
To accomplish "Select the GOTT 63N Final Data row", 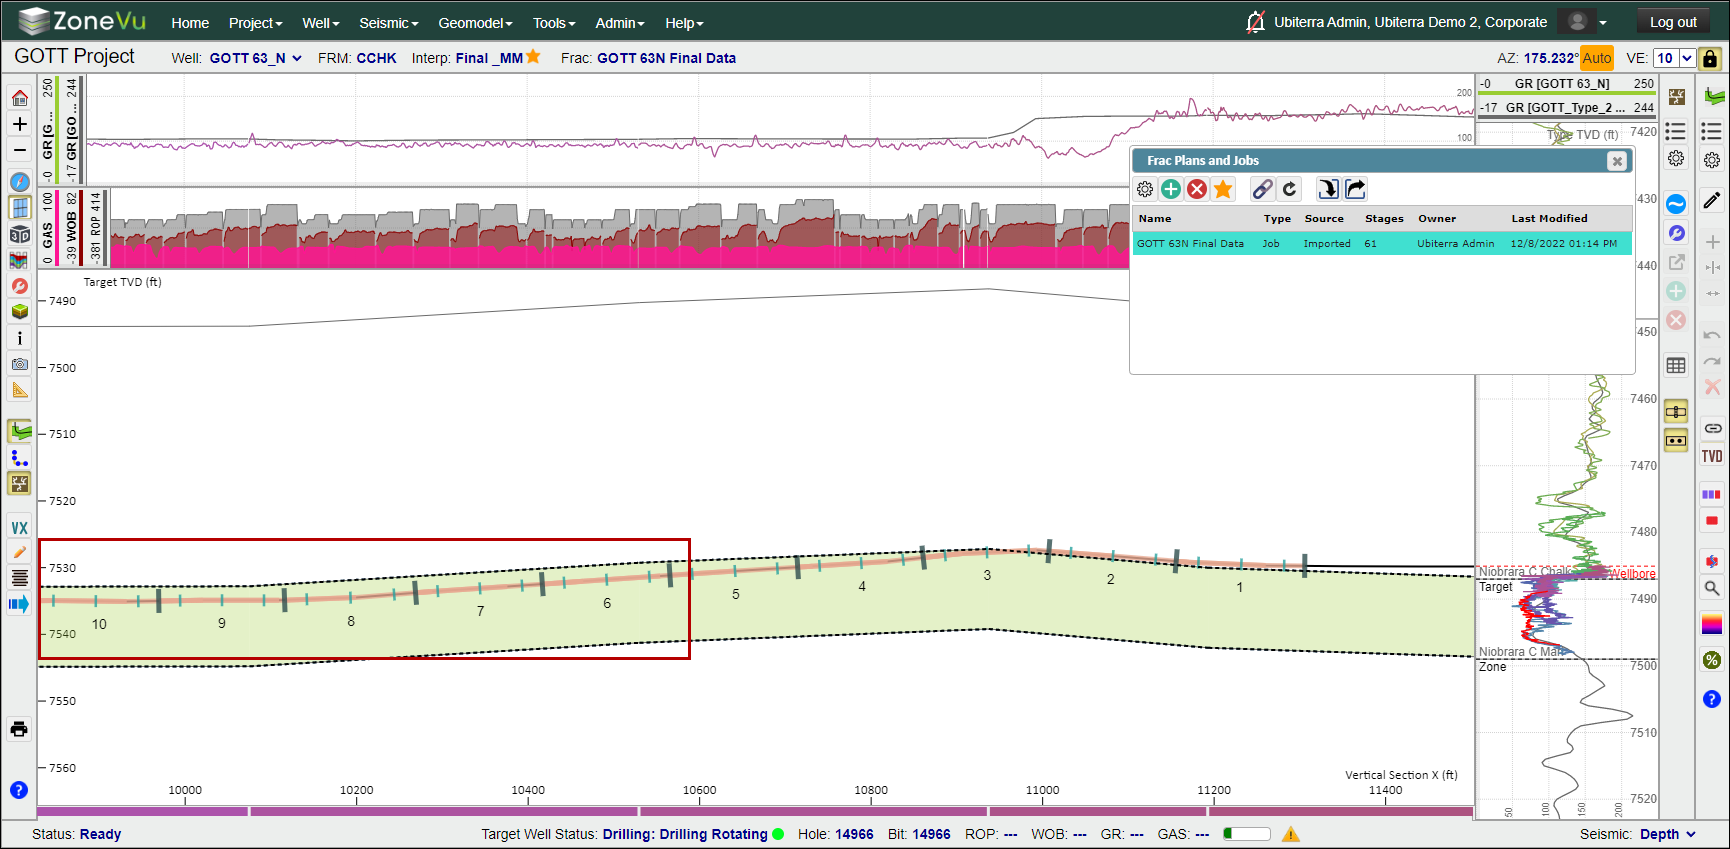I will pyautogui.click(x=1382, y=244).
